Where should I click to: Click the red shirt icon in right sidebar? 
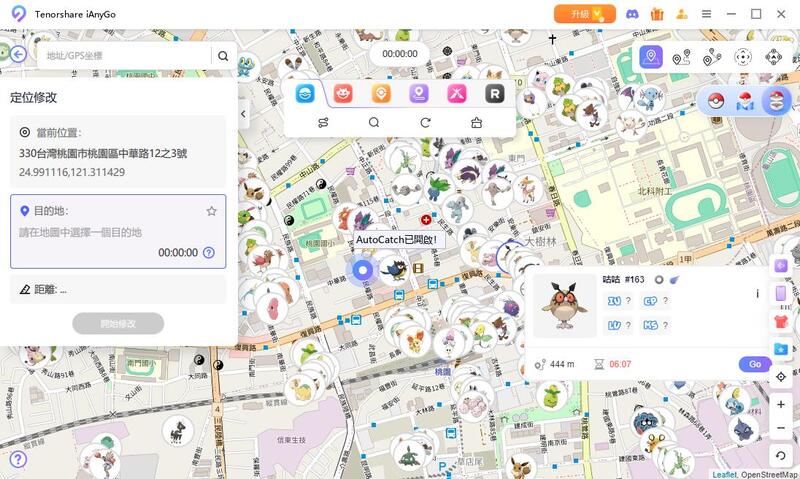[781, 322]
